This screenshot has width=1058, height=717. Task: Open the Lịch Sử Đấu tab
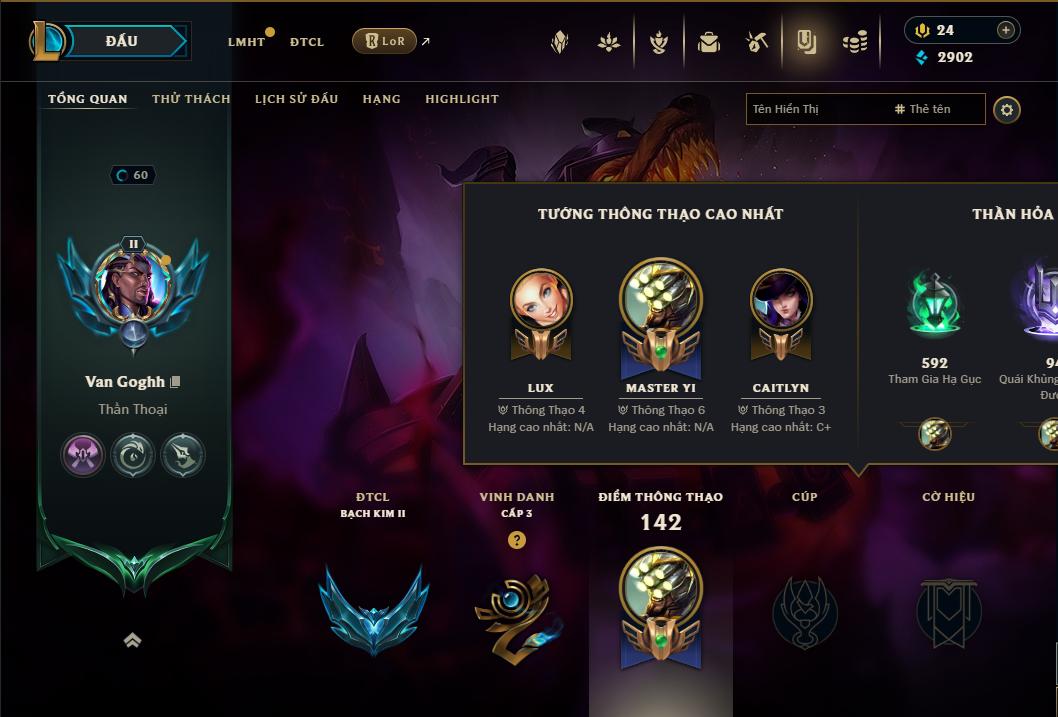click(x=296, y=99)
